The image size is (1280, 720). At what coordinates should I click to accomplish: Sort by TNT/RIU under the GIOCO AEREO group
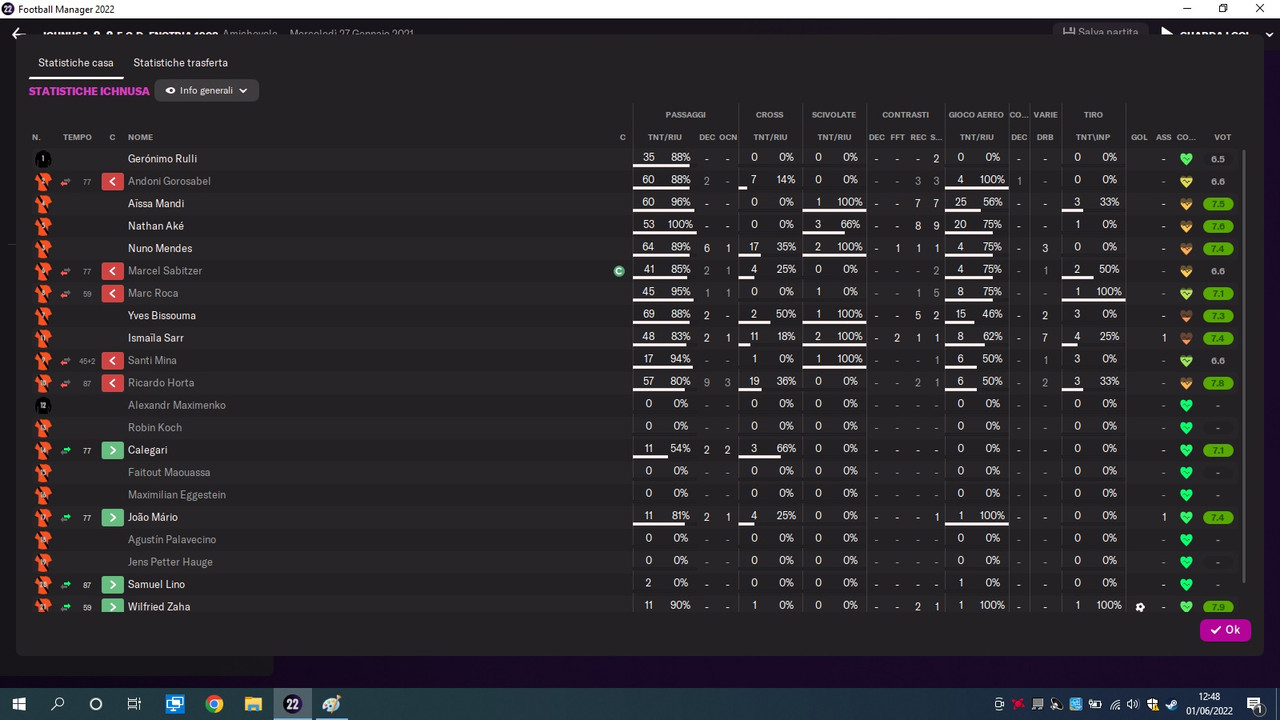point(977,137)
